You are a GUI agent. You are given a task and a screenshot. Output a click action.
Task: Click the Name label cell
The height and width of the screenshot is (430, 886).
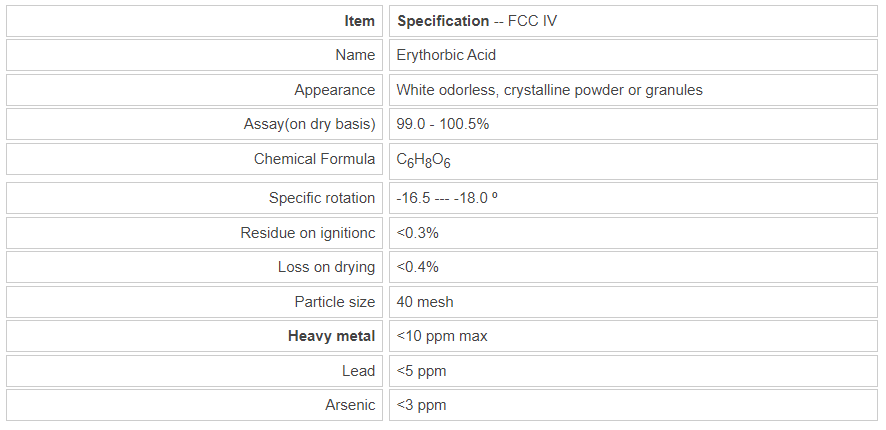(355, 55)
